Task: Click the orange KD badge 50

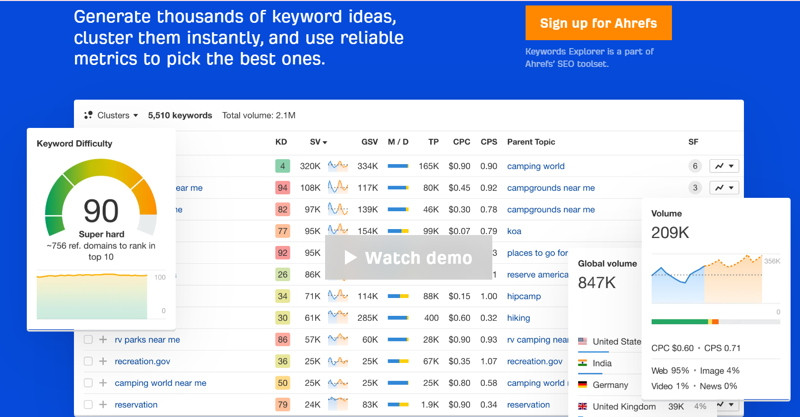Action: click(282, 383)
